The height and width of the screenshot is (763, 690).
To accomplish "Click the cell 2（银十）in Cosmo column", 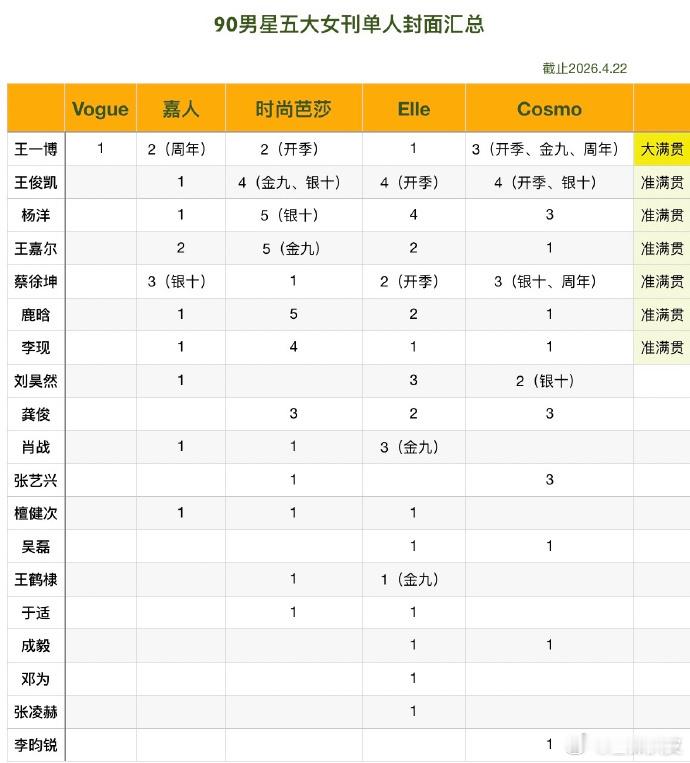I will click(x=549, y=381).
